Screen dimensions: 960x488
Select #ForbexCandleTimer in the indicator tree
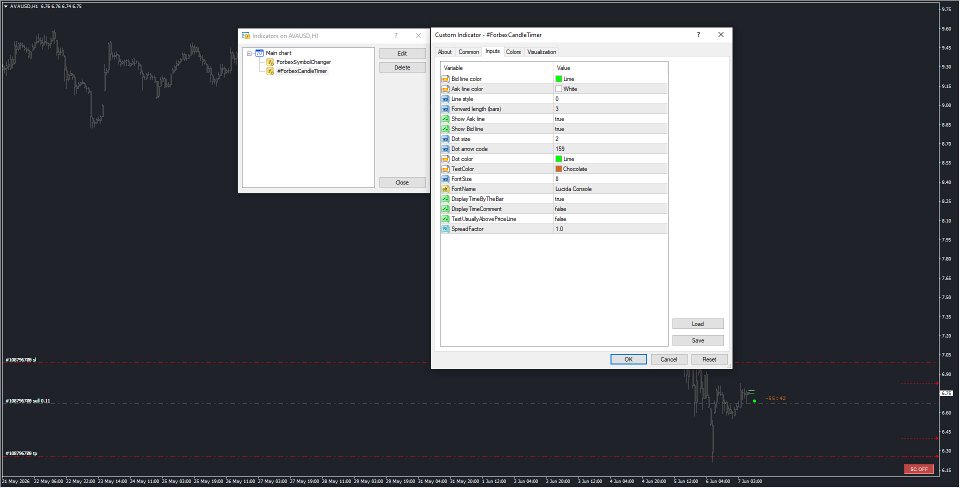tap(302, 71)
